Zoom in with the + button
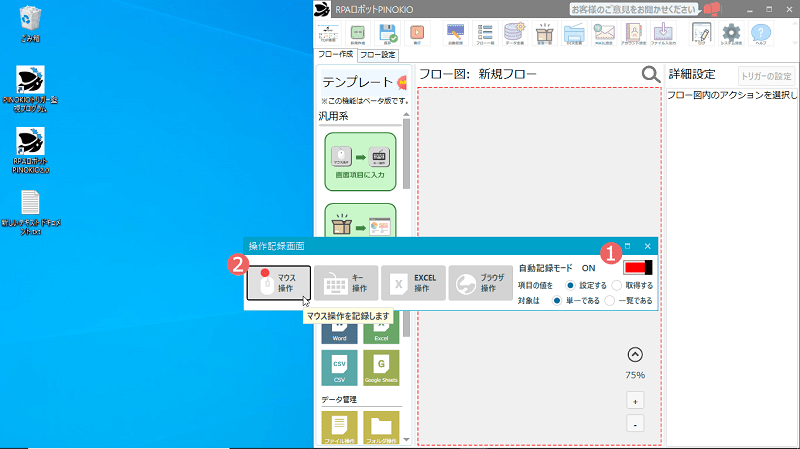Viewport: 800px width, 449px height. point(635,401)
